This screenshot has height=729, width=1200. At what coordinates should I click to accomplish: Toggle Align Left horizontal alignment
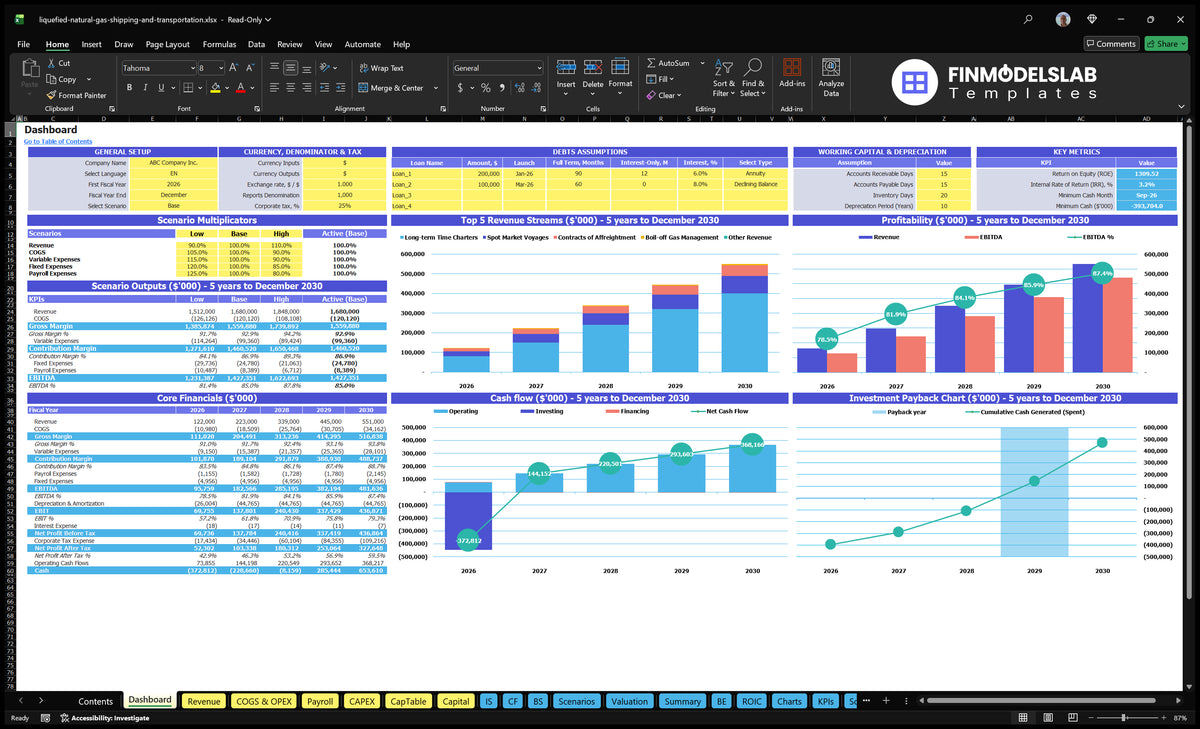pos(274,88)
